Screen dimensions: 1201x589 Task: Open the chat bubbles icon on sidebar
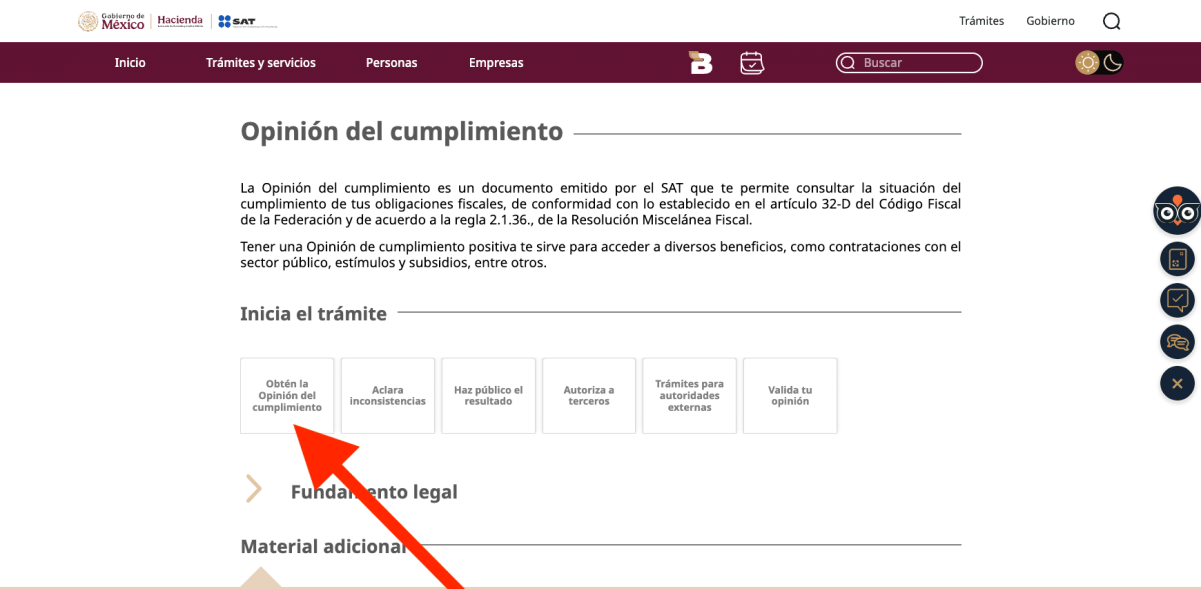coord(1177,342)
